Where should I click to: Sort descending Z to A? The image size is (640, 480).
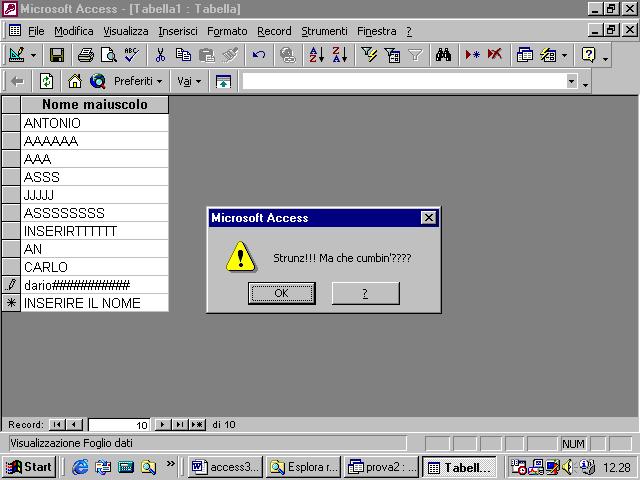point(340,55)
